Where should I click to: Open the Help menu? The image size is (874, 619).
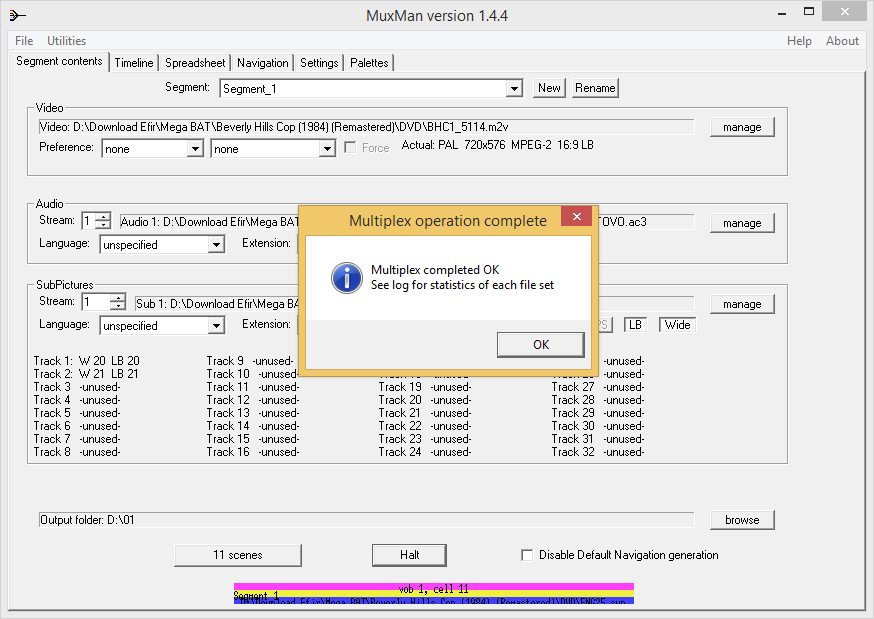coord(799,41)
